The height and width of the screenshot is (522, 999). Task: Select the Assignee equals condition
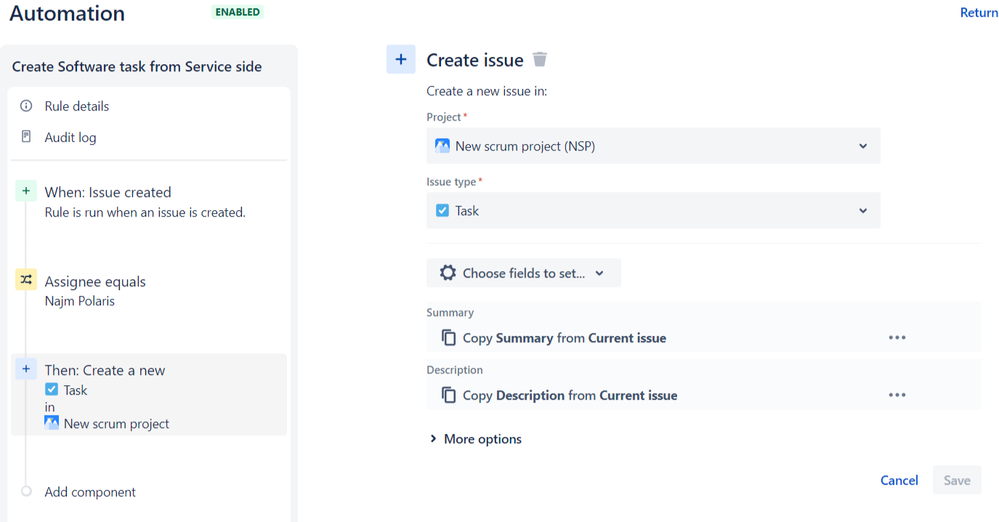tap(95, 282)
